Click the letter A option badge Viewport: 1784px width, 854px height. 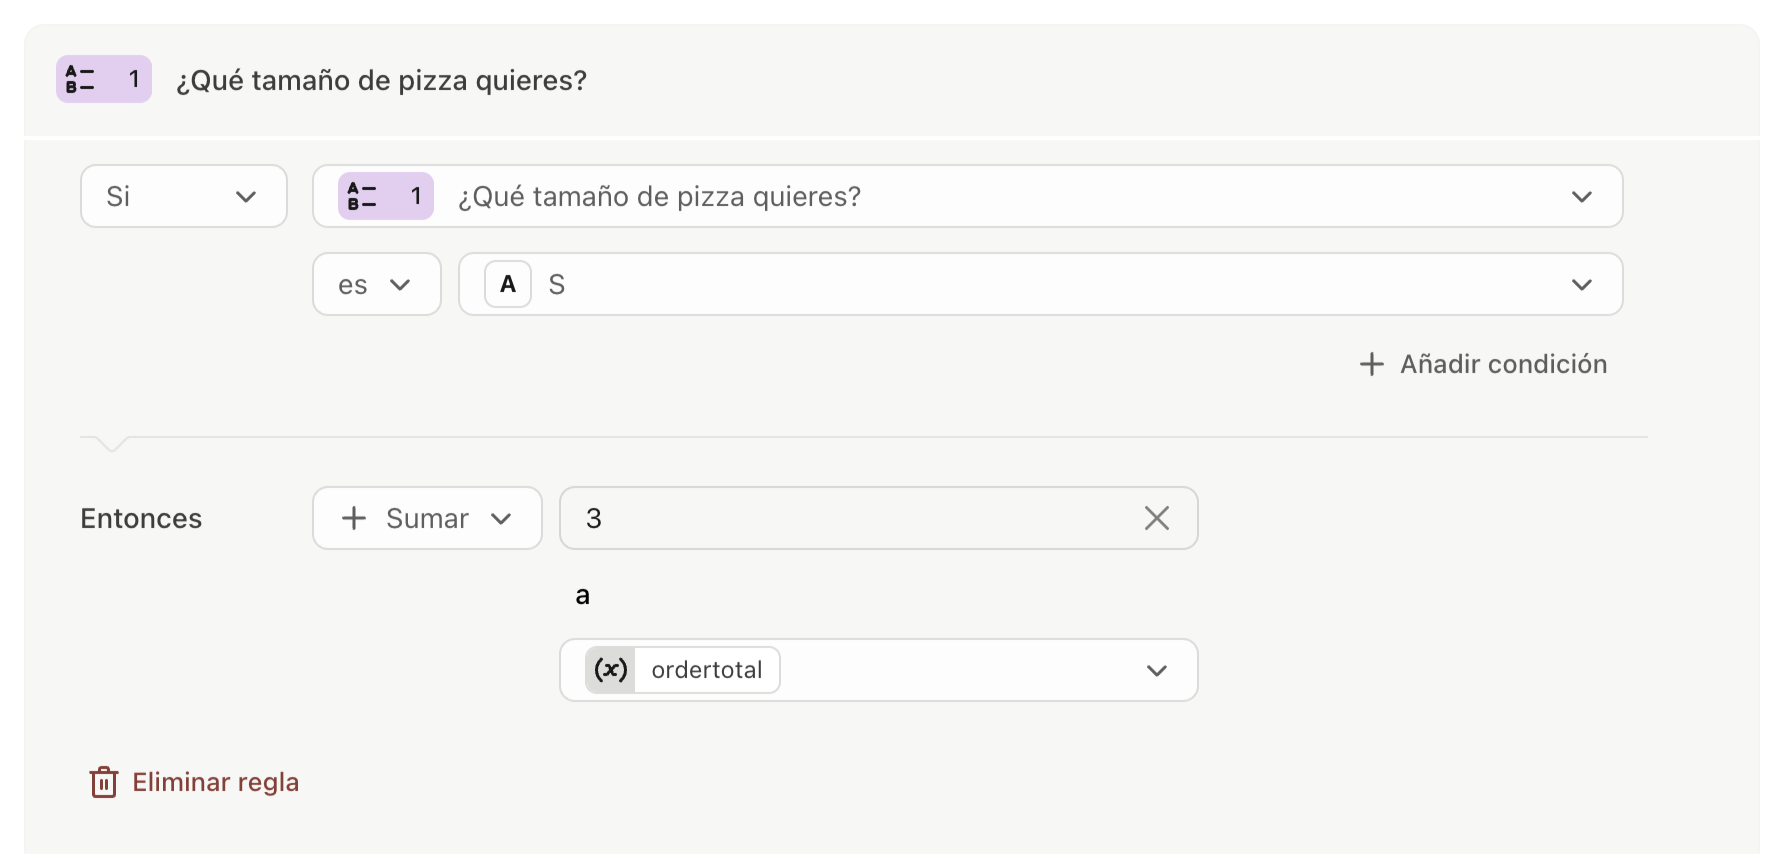point(508,284)
